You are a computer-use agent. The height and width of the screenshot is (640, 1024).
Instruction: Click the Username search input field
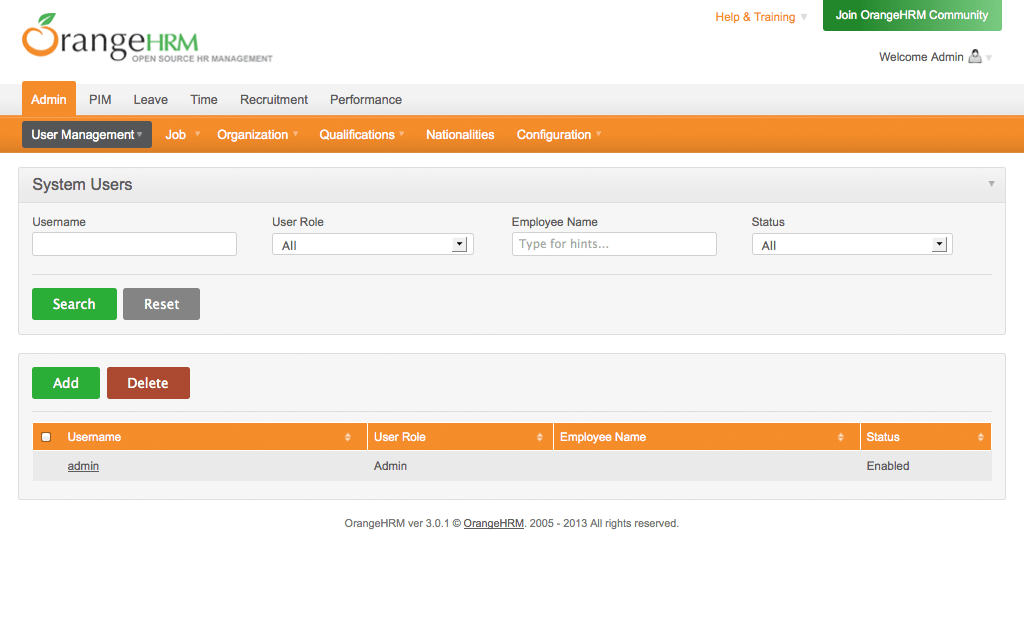pos(134,244)
